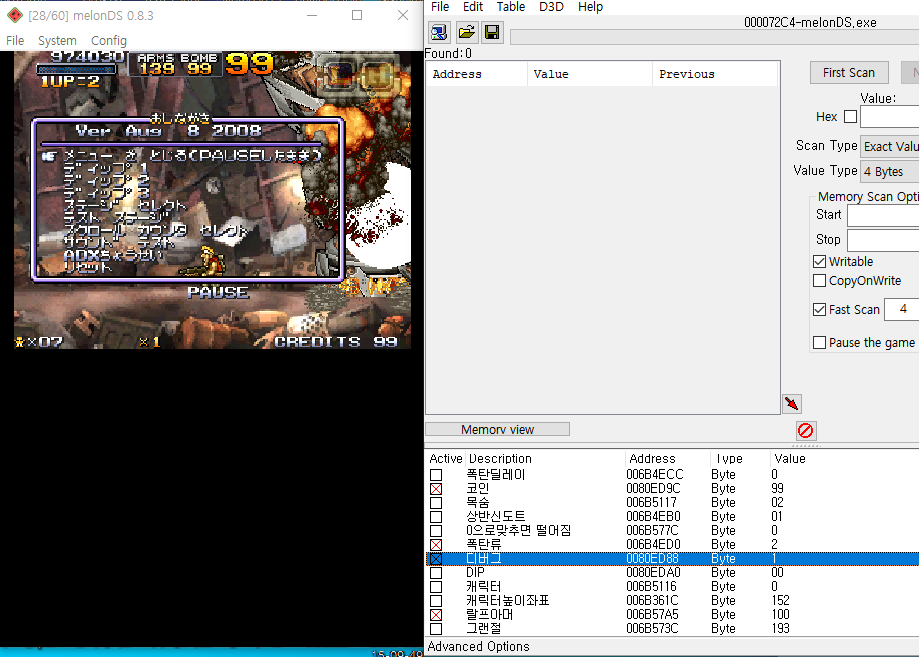Click address 006B4ECC cell
This screenshot has height=657, width=919.
655,474
